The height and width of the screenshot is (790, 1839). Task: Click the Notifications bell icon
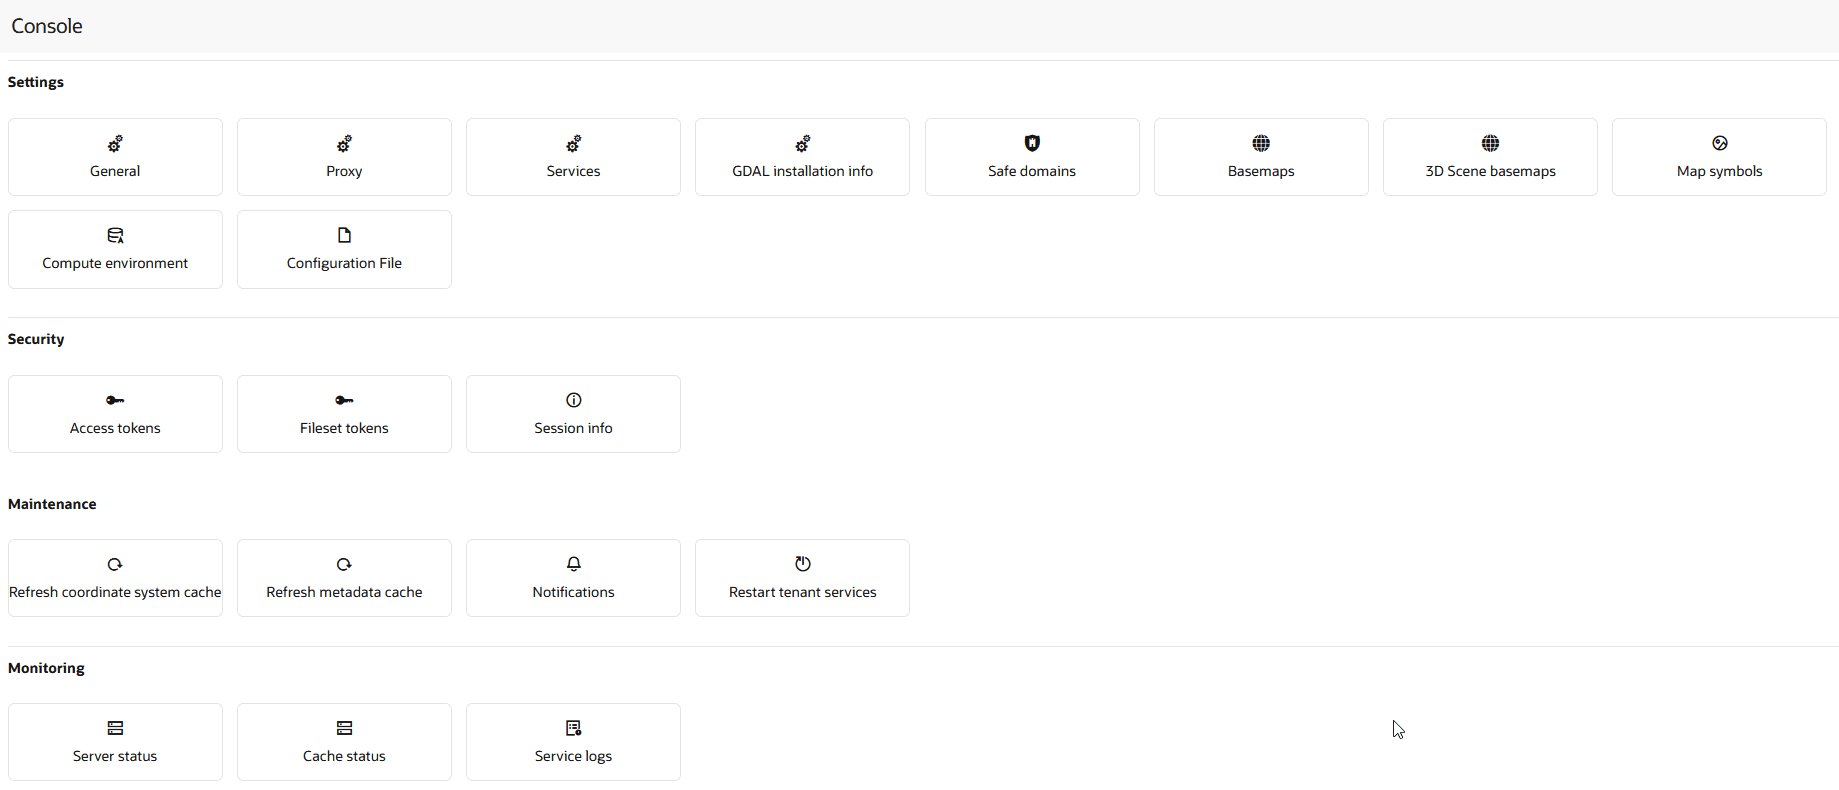(574, 564)
